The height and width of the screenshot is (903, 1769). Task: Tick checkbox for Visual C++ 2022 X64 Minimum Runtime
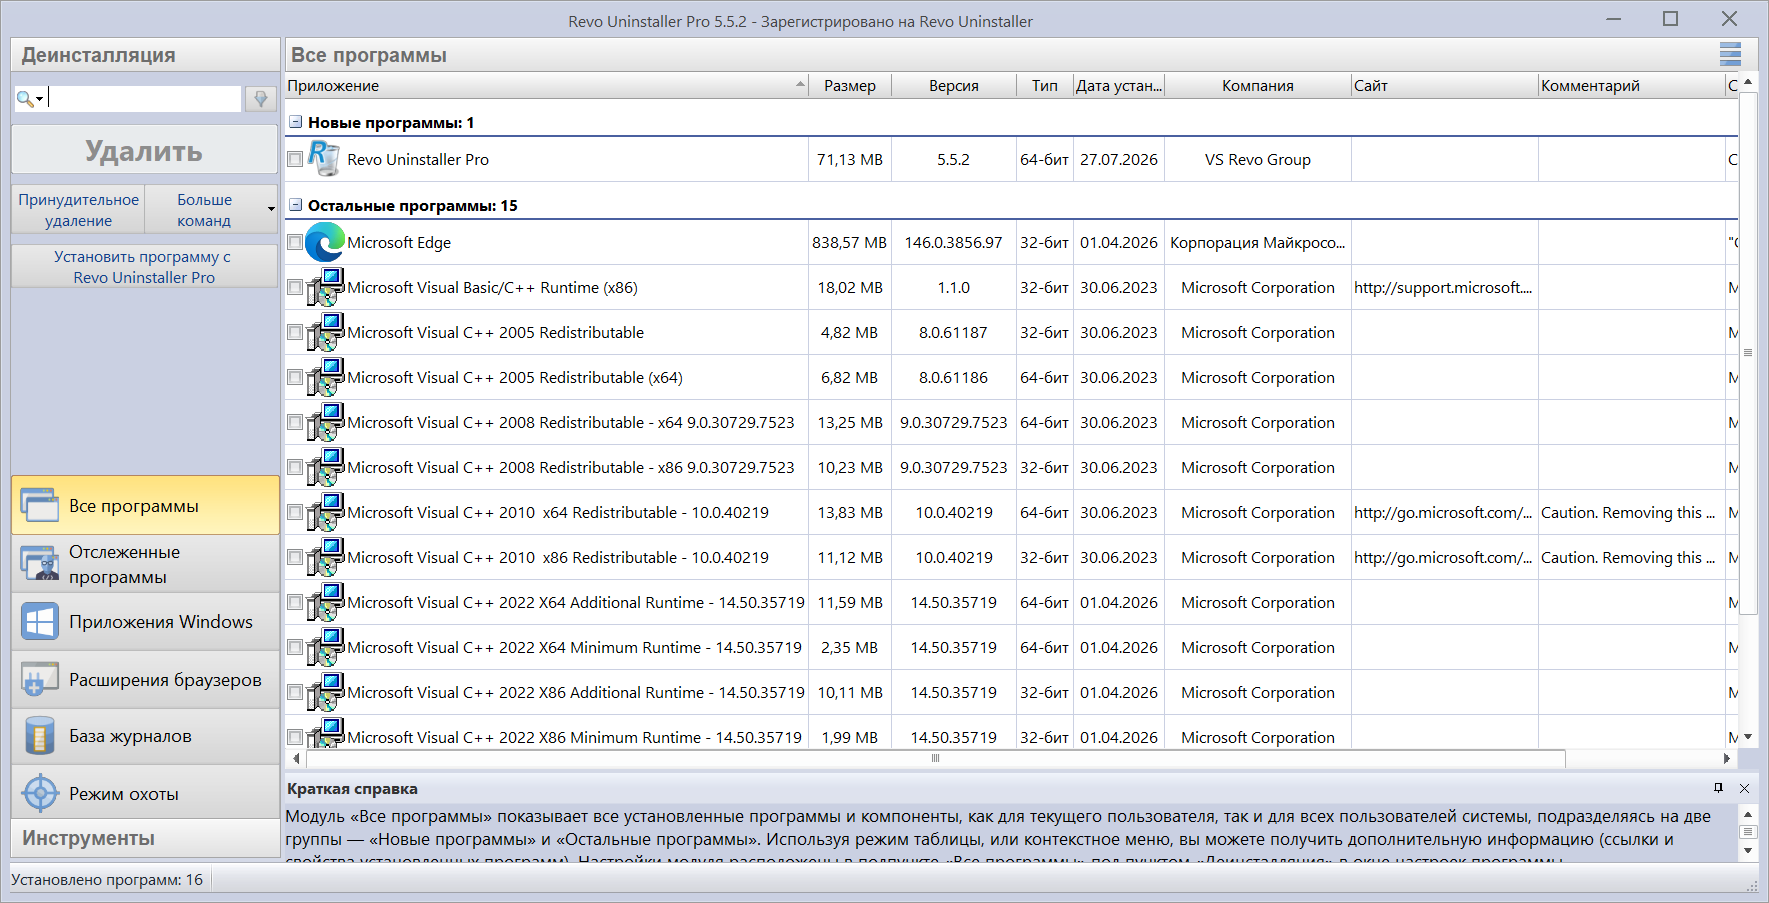[295, 647]
